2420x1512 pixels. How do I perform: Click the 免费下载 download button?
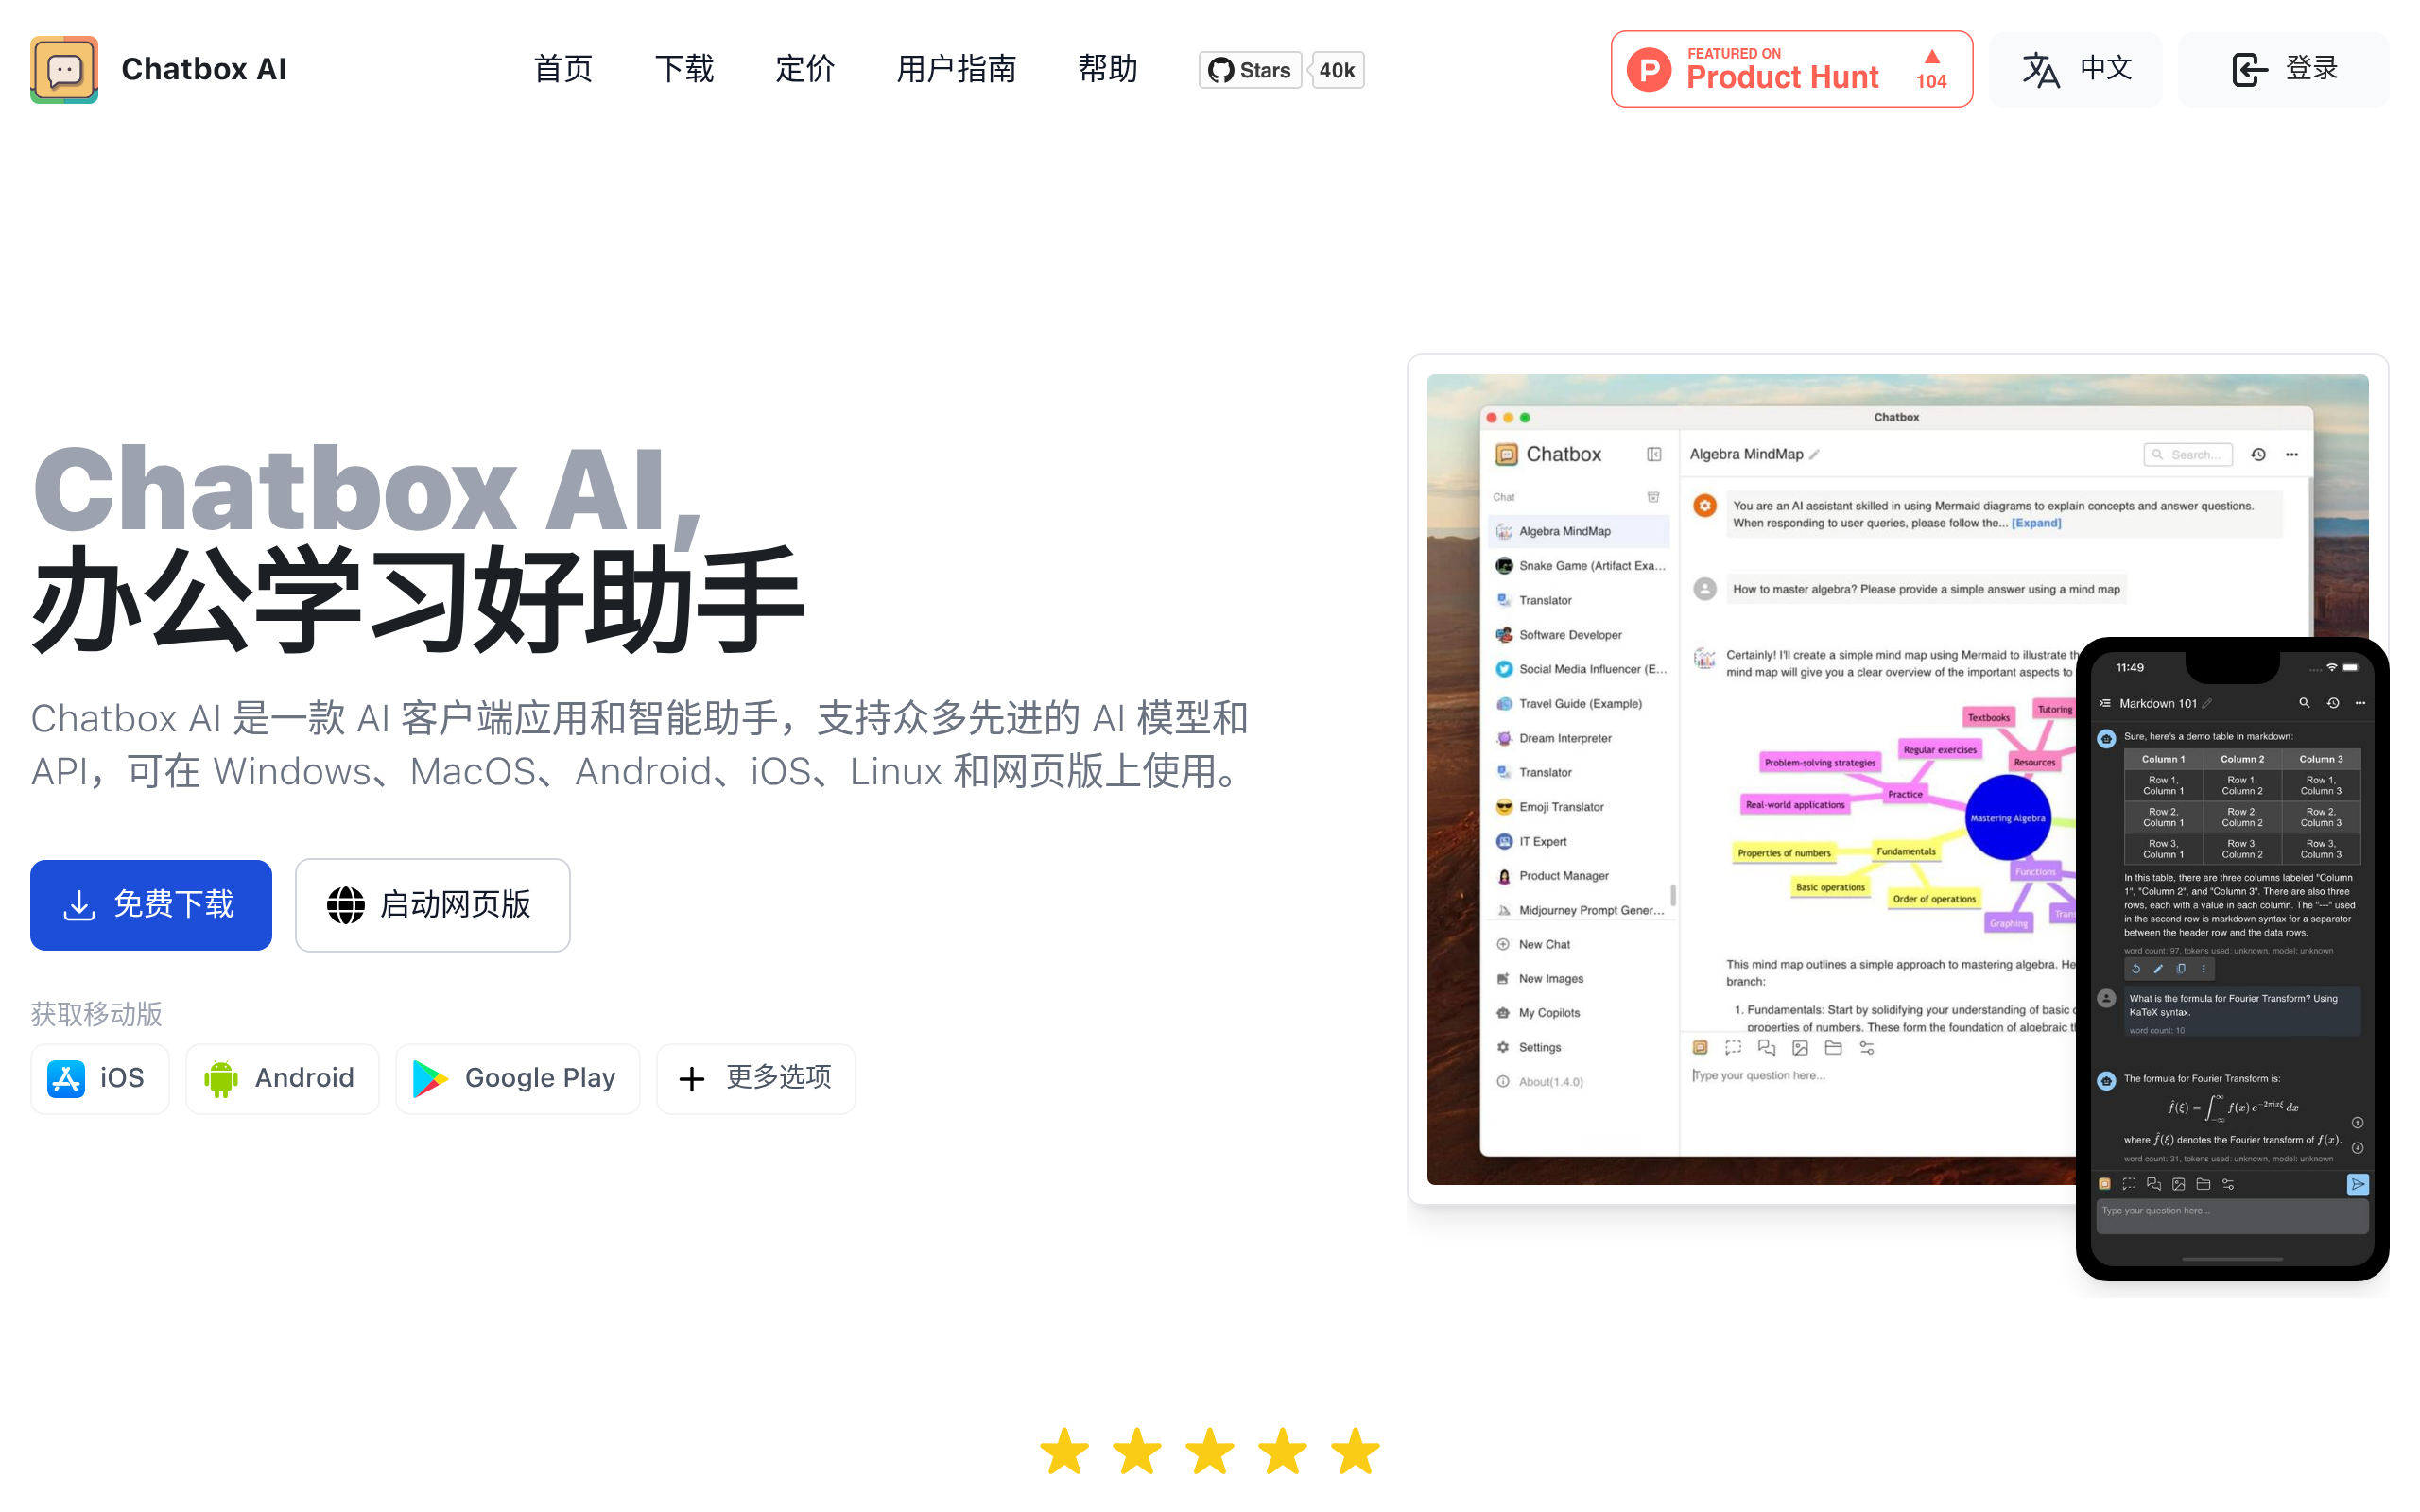[151, 904]
